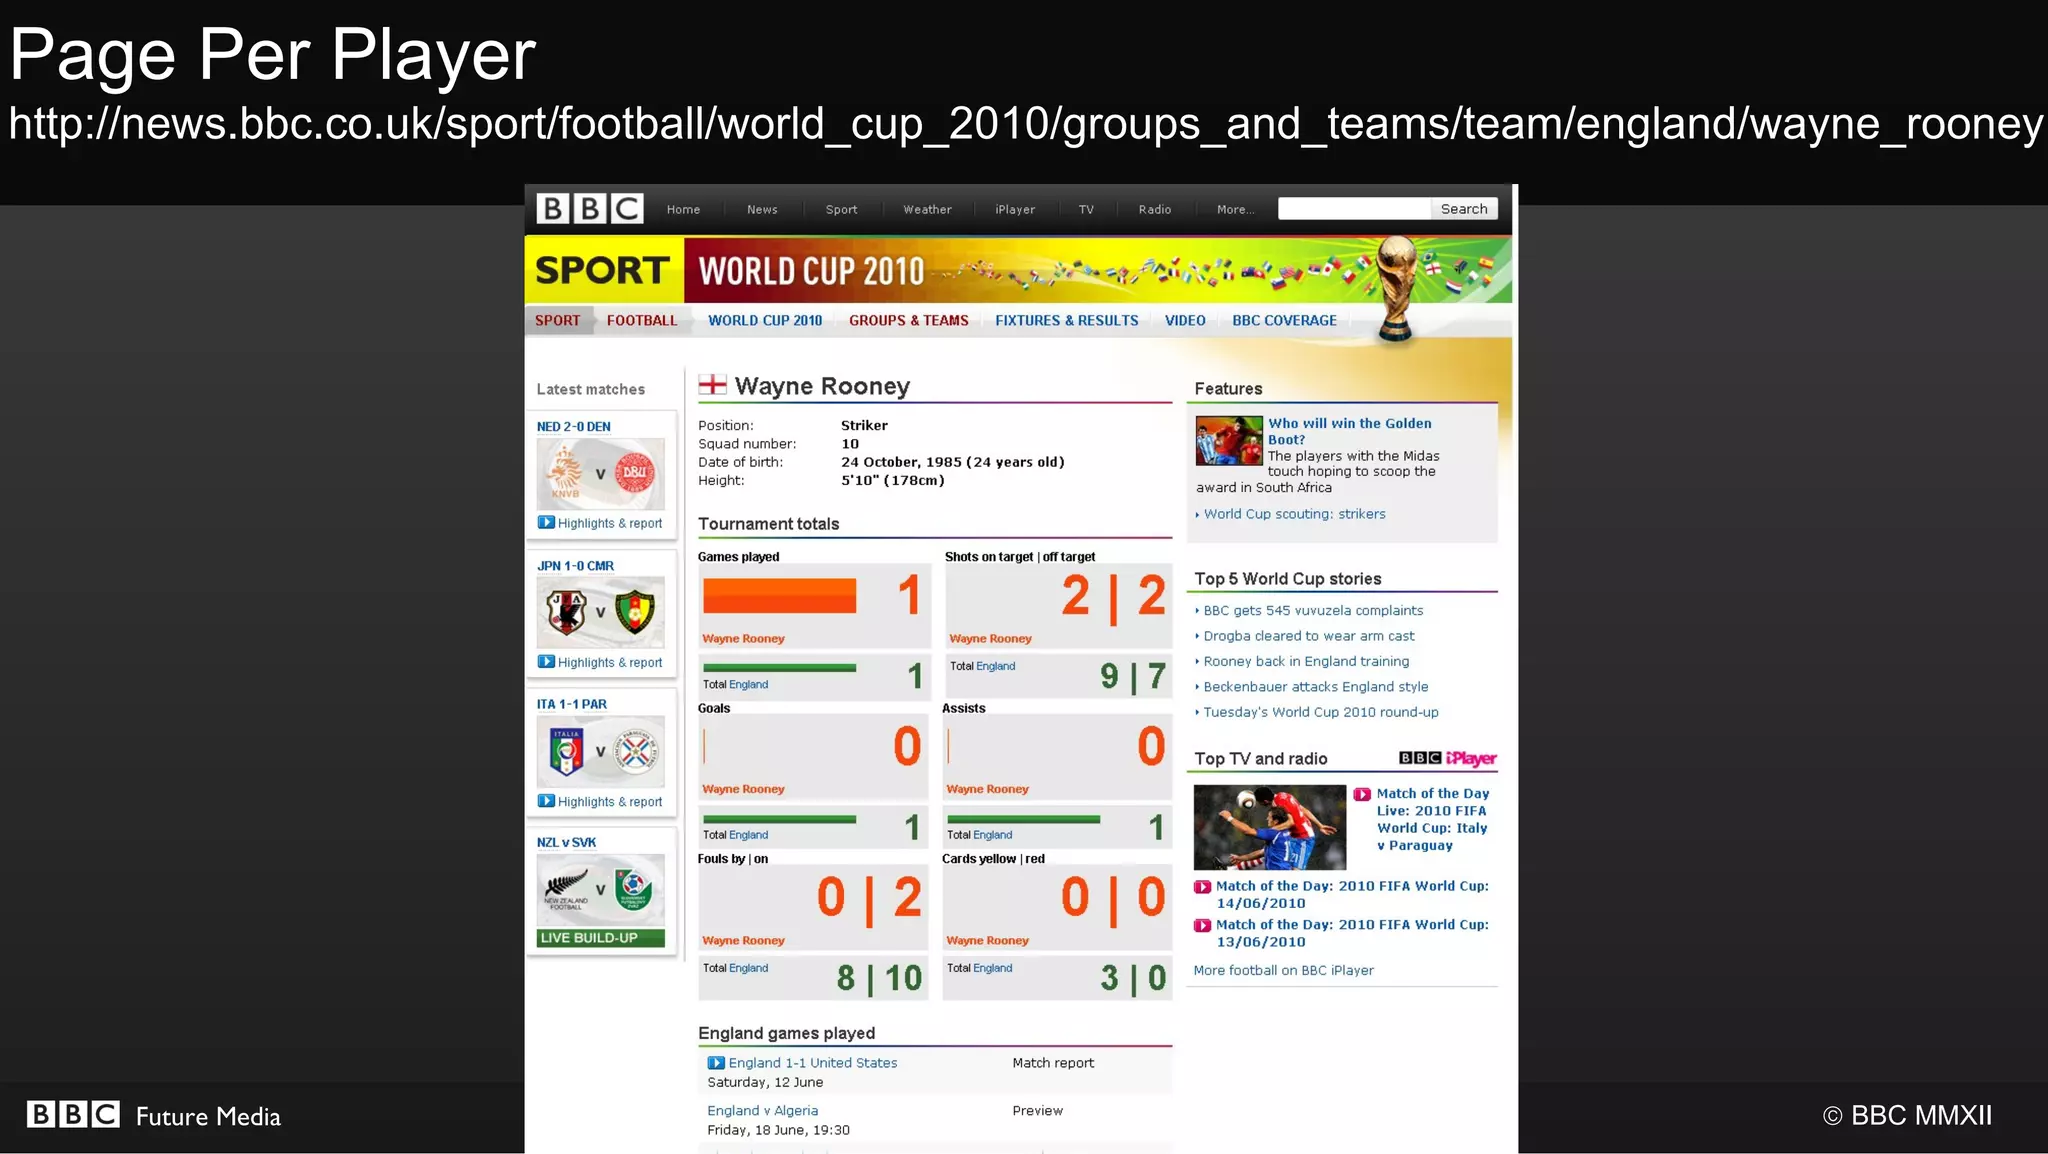Select FOOTBALL tab in section nav
Image resolution: width=2048 pixels, height=1154 pixels.
click(x=642, y=320)
